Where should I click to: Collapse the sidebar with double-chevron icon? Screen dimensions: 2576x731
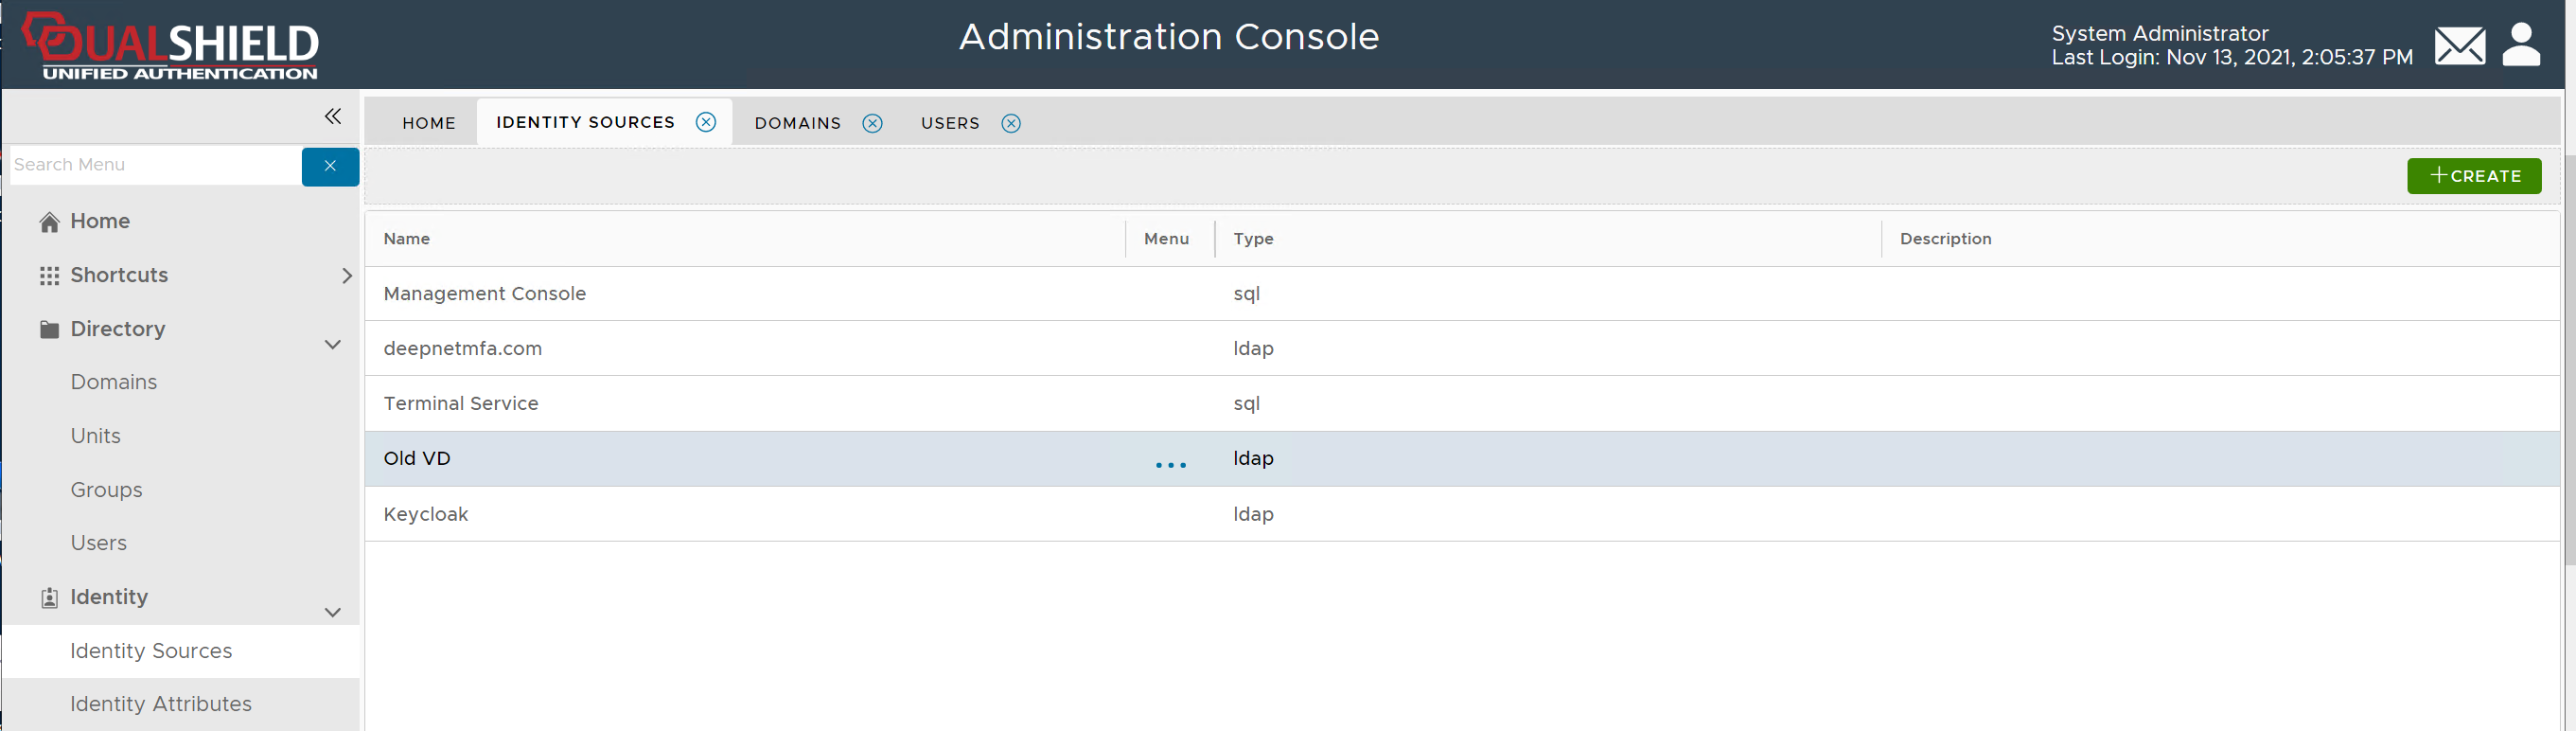pyautogui.click(x=333, y=117)
